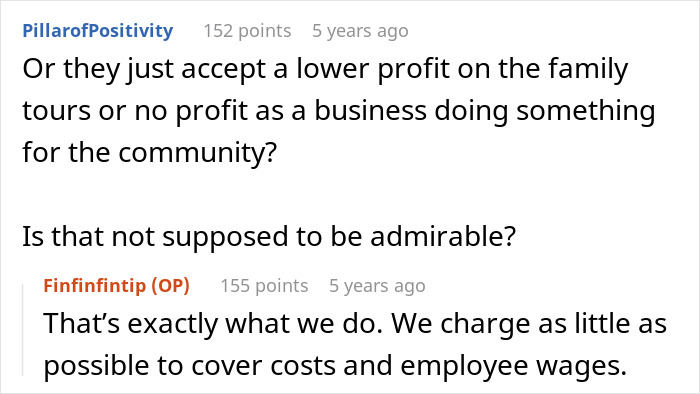Open timestamp permalink on PillarofPositivity's comment
Screen dimensions: 700x394
[360, 31]
